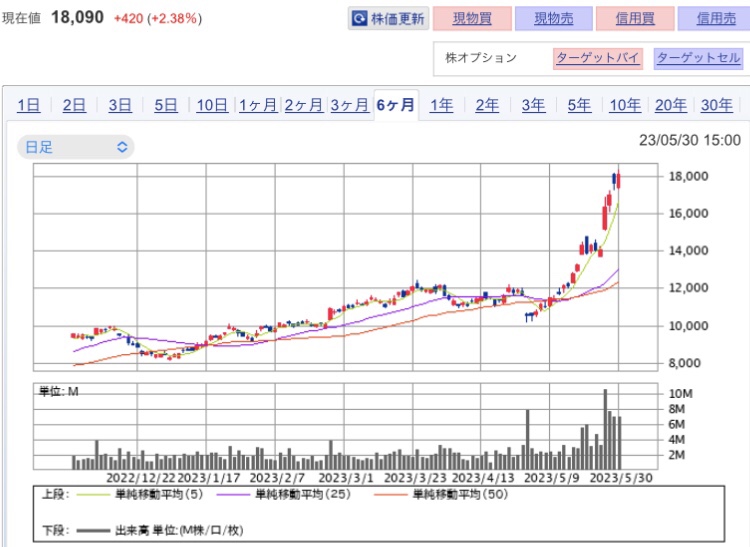Screen dimensions: 750x547
Task: Click the current price 18,090
Action: (77, 18)
